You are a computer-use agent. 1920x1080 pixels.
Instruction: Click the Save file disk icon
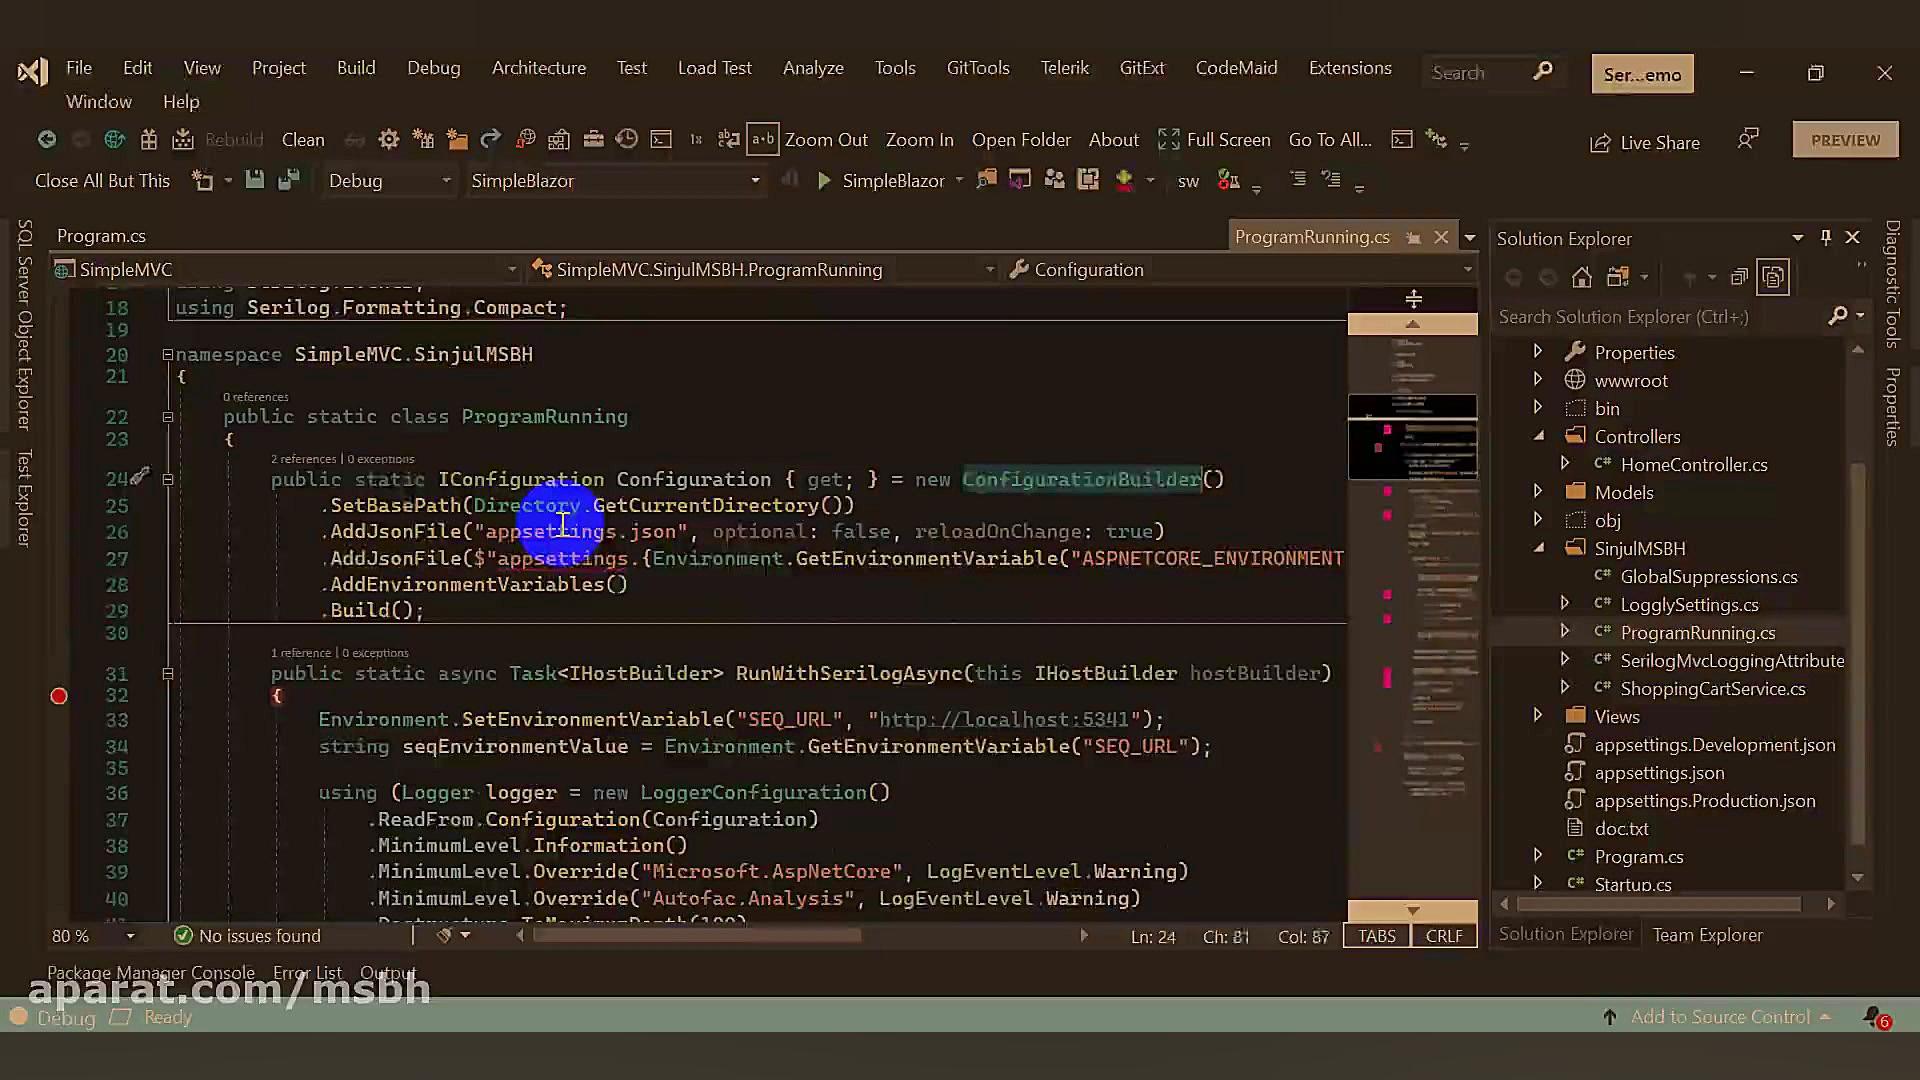point(254,180)
